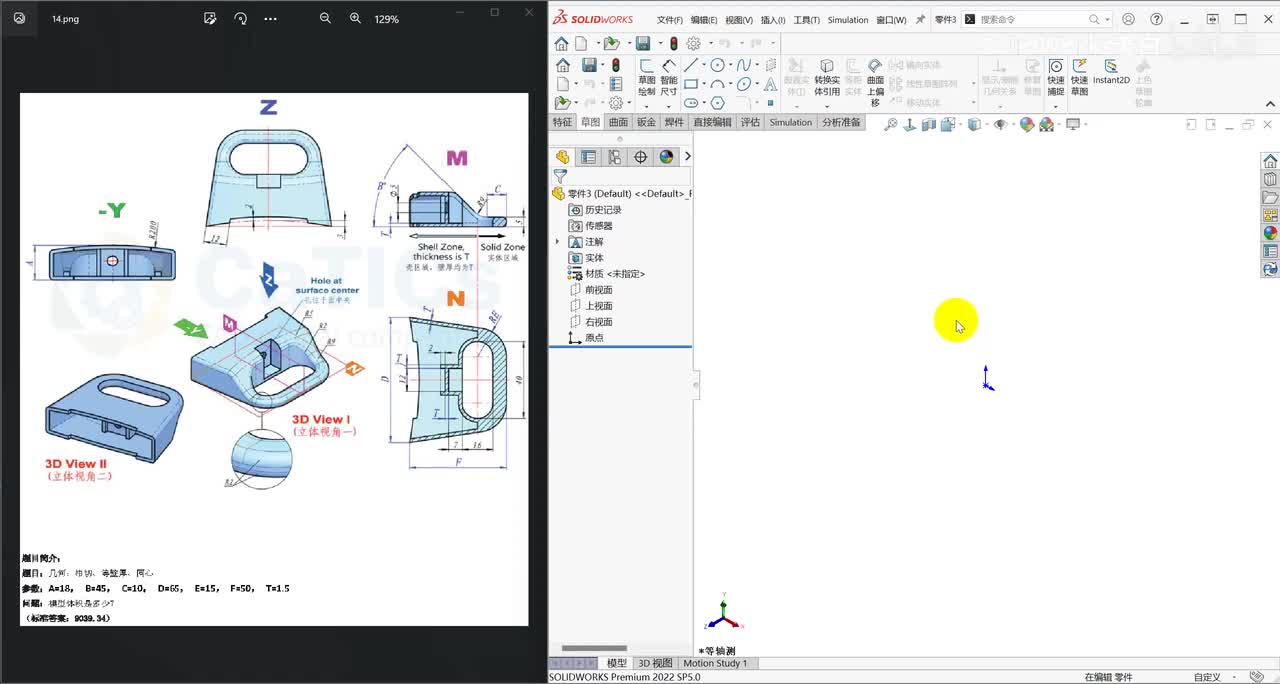Select the Polygon sketch tool

[x=717, y=103]
